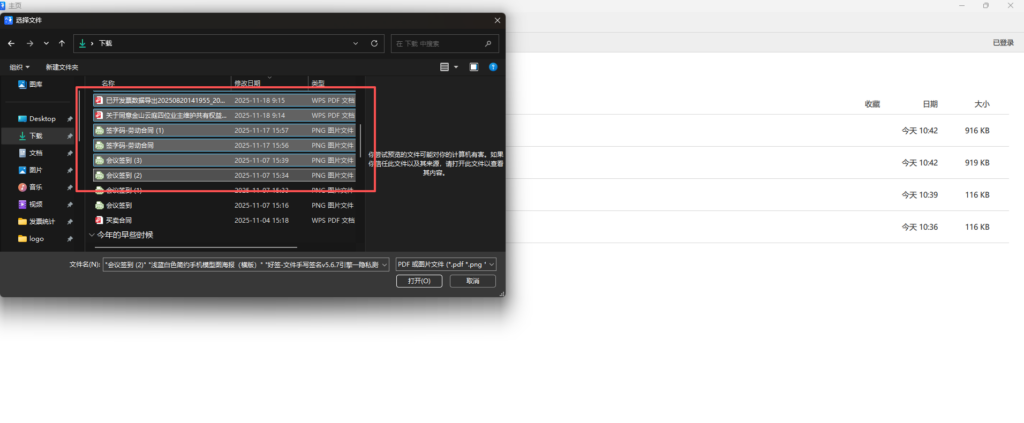The width and height of the screenshot is (1024, 423).
Task: Open the file type filter dropdown
Action: [x=445, y=264]
